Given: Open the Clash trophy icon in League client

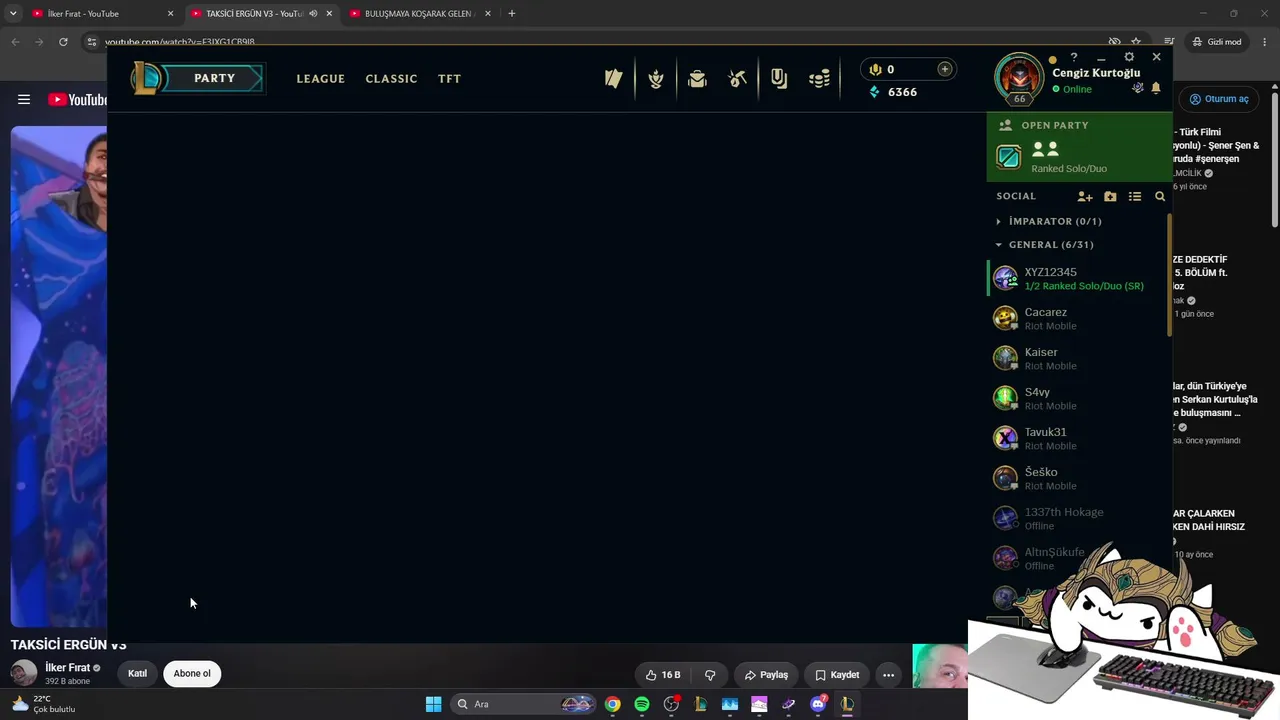Looking at the screenshot, I should [656, 78].
